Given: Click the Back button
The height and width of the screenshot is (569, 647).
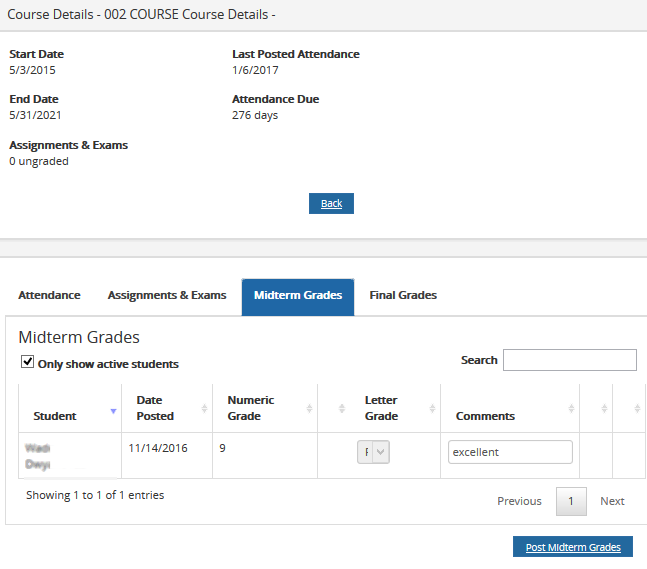Looking at the screenshot, I should (331, 204).
